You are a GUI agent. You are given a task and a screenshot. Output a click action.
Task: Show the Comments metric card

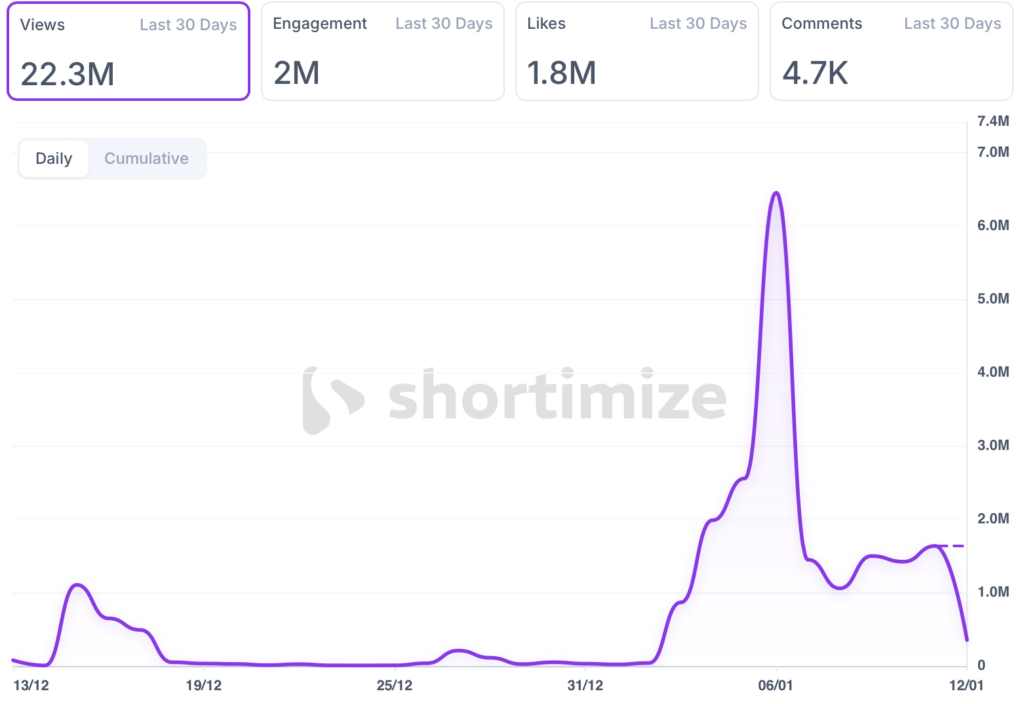click(x=890, y=51)
